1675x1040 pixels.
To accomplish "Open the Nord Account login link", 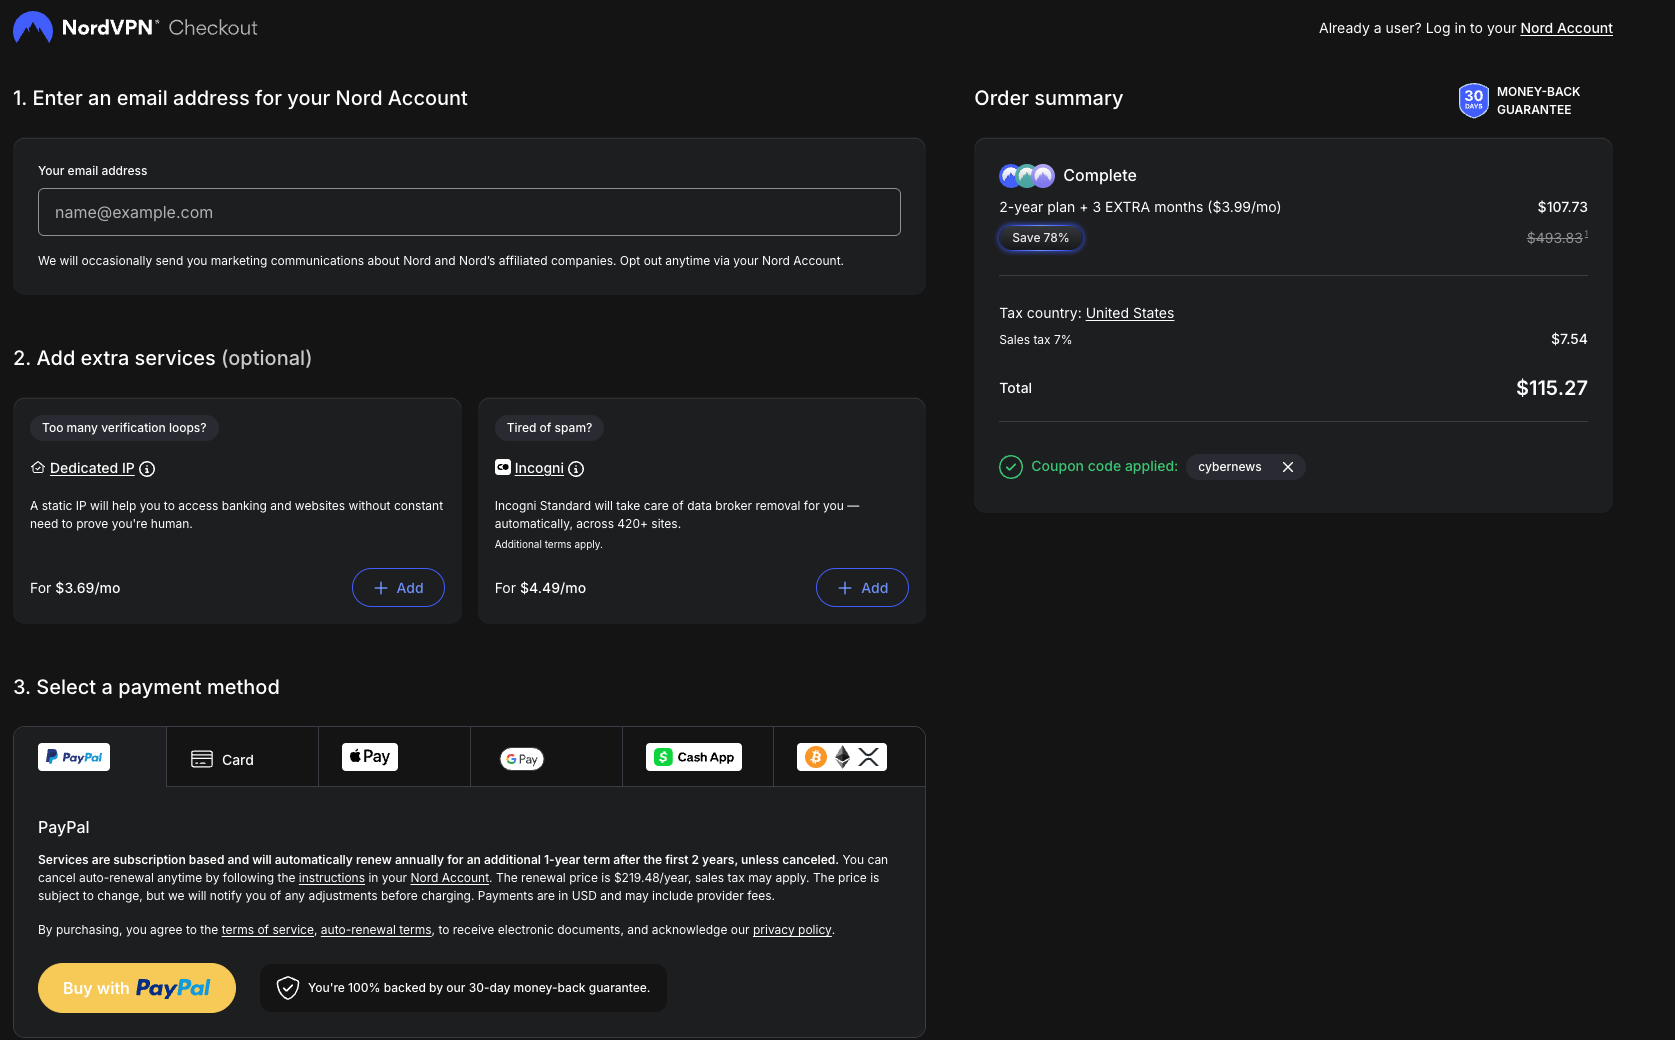I will tap(1566, 28).
